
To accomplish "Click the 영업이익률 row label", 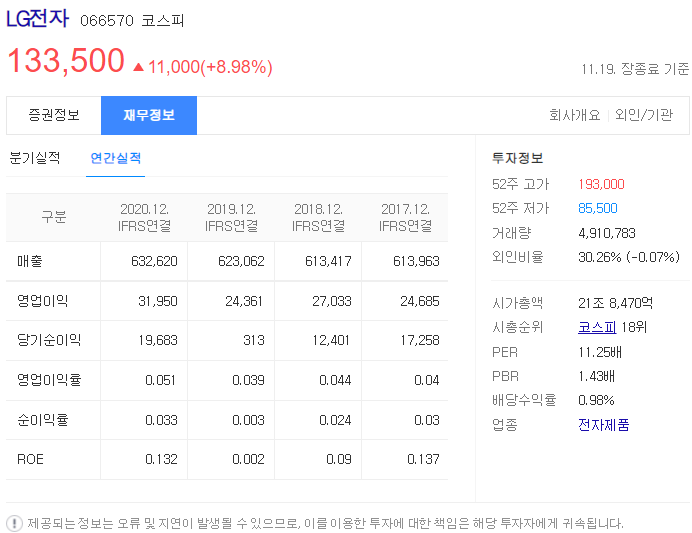I will [49, 379].
